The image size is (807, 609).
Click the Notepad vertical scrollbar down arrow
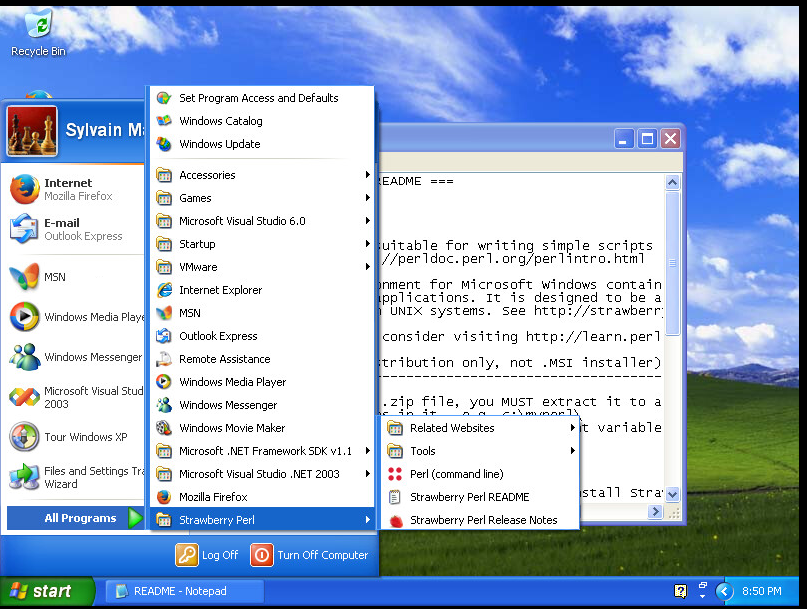click(x=672, y=494)
